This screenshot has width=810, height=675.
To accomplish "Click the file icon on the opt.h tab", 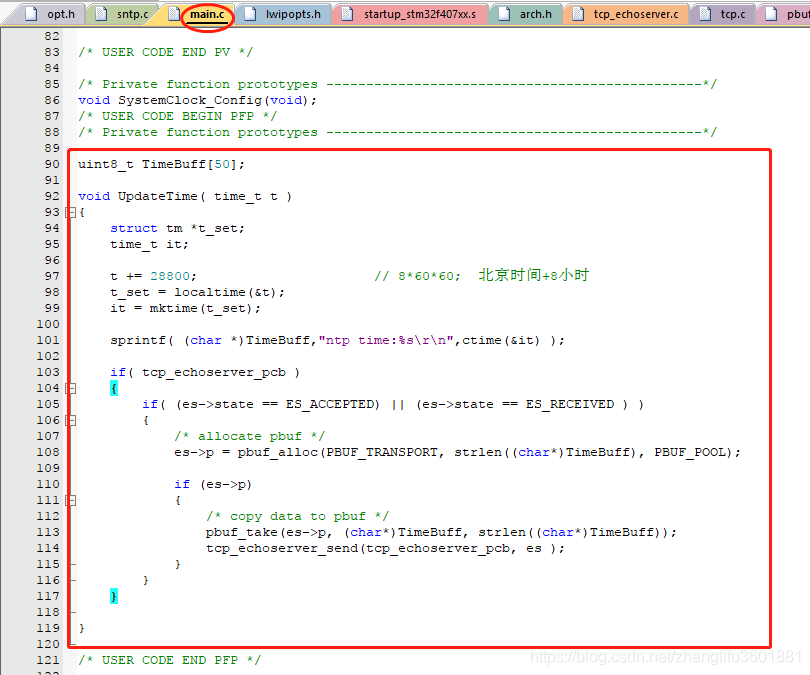I will point(29,15).
